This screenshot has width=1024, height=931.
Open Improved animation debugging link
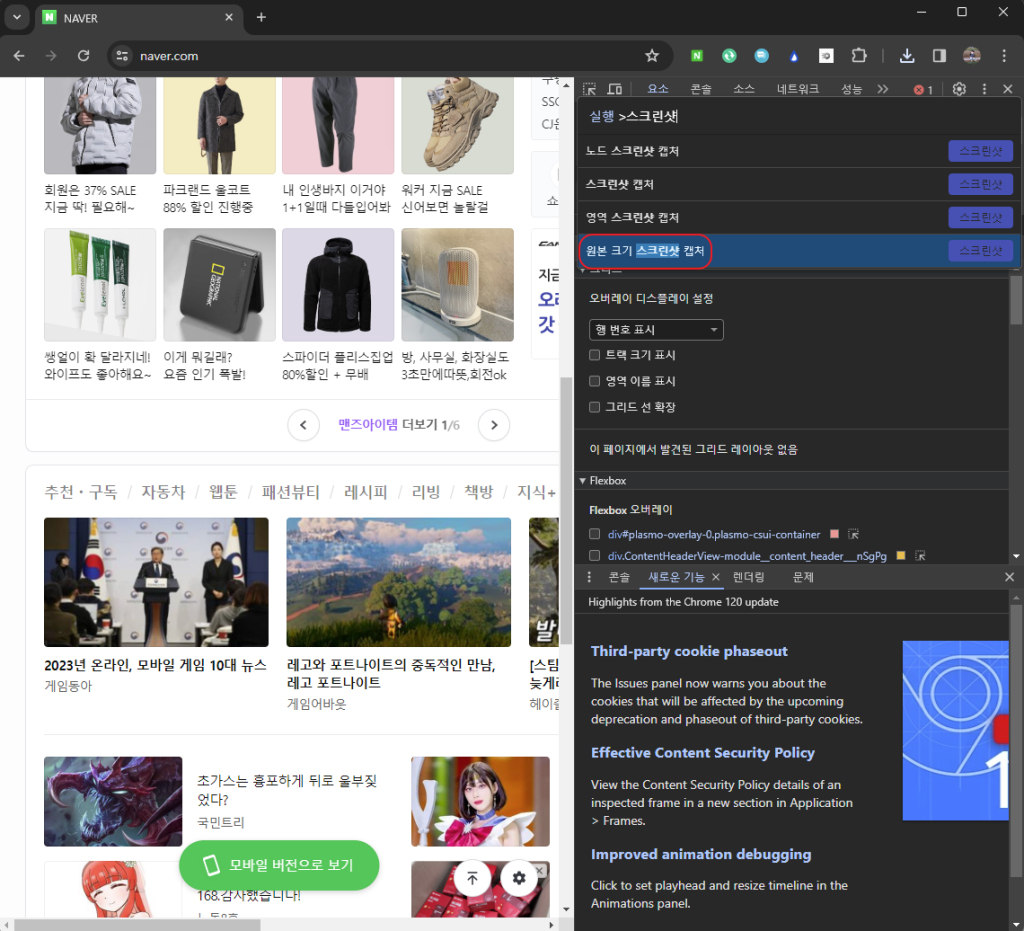701,855
